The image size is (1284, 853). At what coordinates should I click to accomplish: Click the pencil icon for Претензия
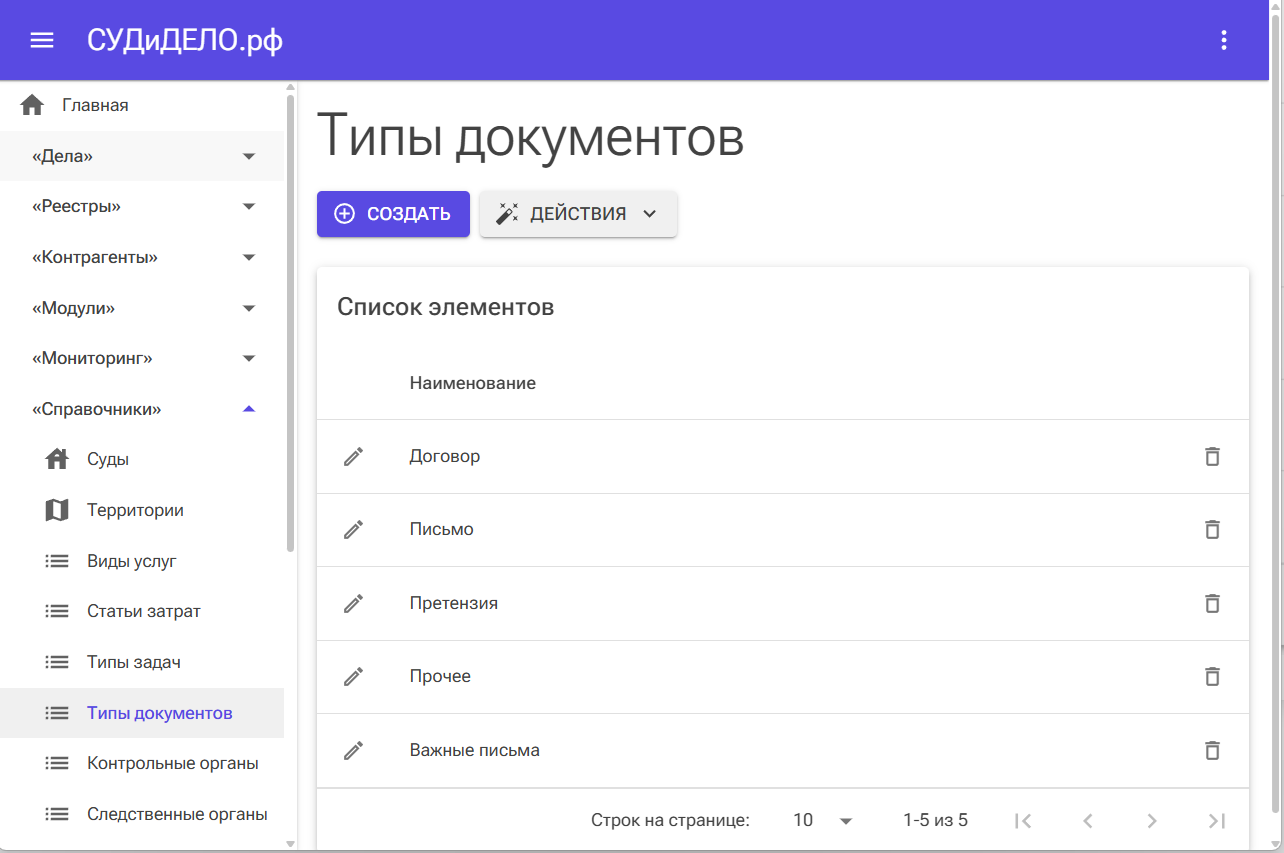[353, 604]
